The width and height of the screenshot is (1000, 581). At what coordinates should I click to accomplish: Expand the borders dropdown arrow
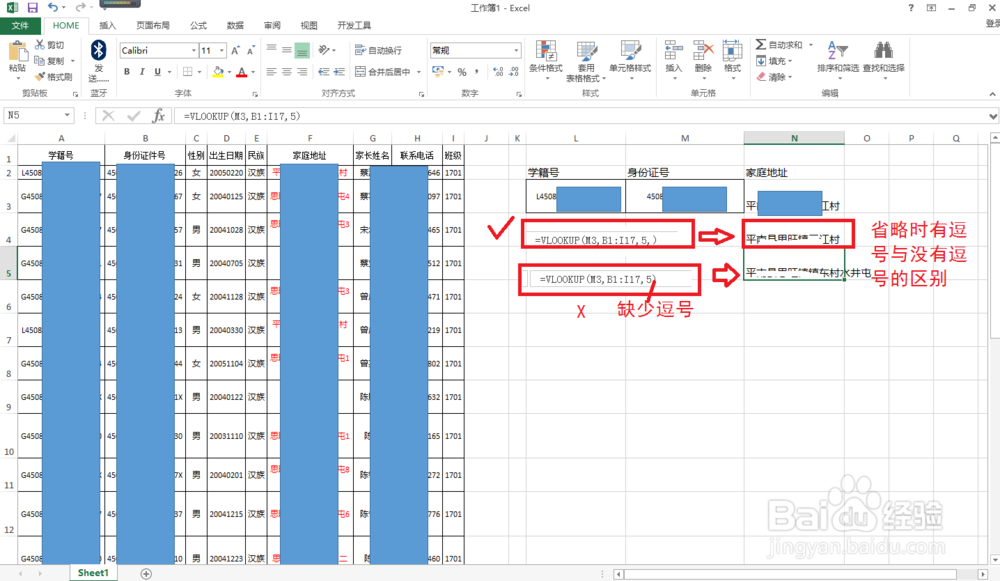pyautogui.click(x=199, y=71)
